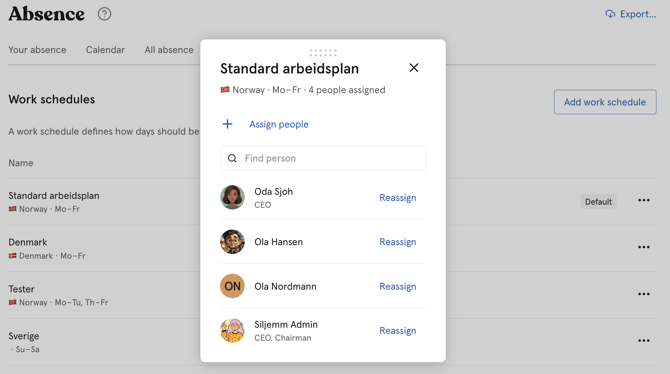This screenshot has width=670, height=374.
Task: Select the Tester work schedule name
Action: [x=21, y=289]
